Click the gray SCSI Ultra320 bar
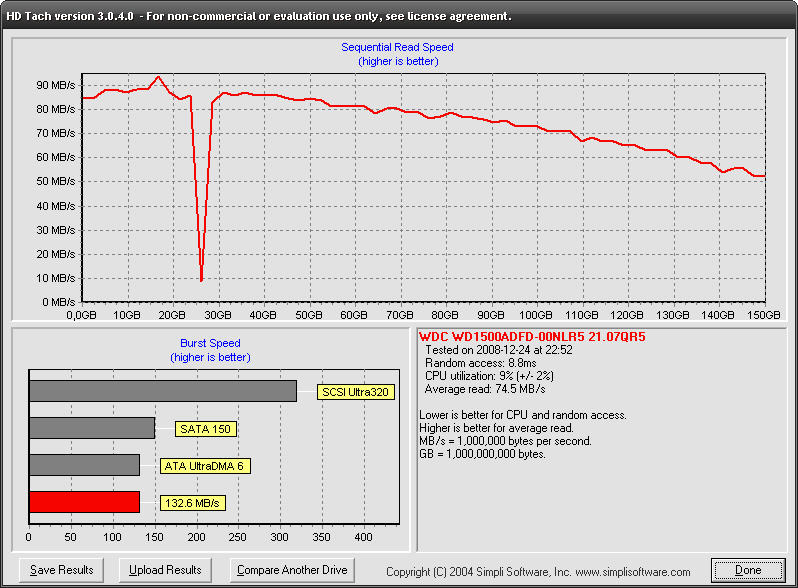 163,391
